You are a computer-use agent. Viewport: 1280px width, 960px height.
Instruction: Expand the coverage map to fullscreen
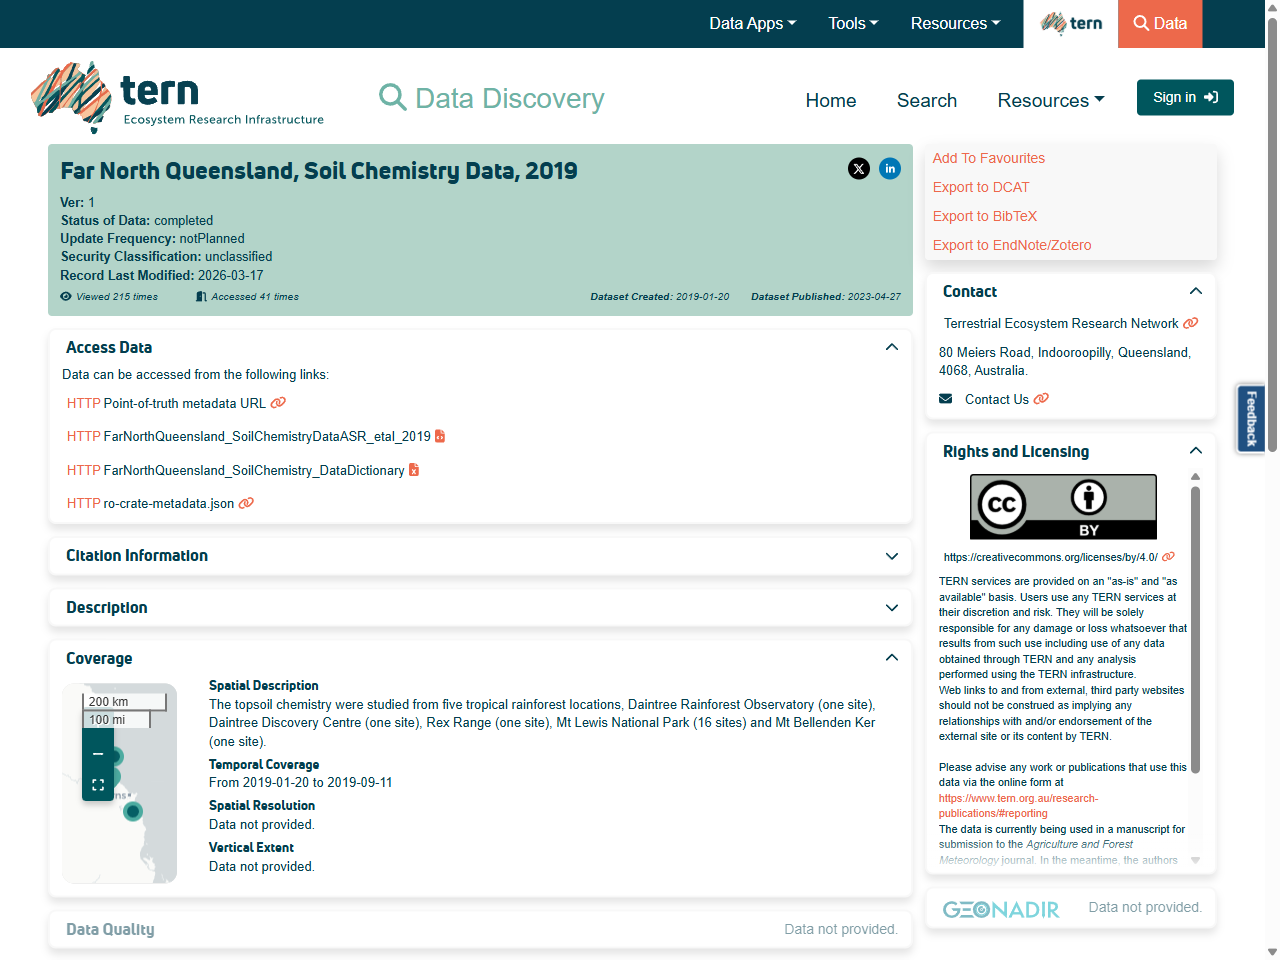coord(97,785)
